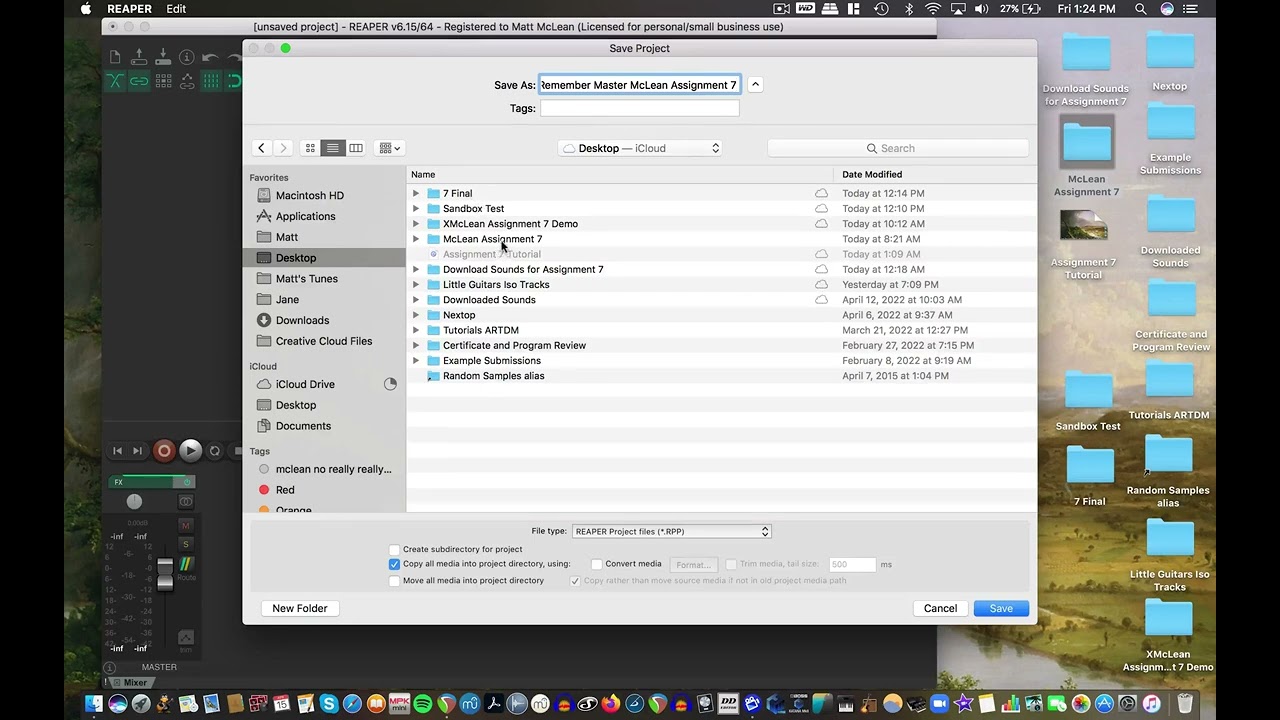Click the Save button
The height and width of the screenshot is (720, 1280).
click(1001, 608)
